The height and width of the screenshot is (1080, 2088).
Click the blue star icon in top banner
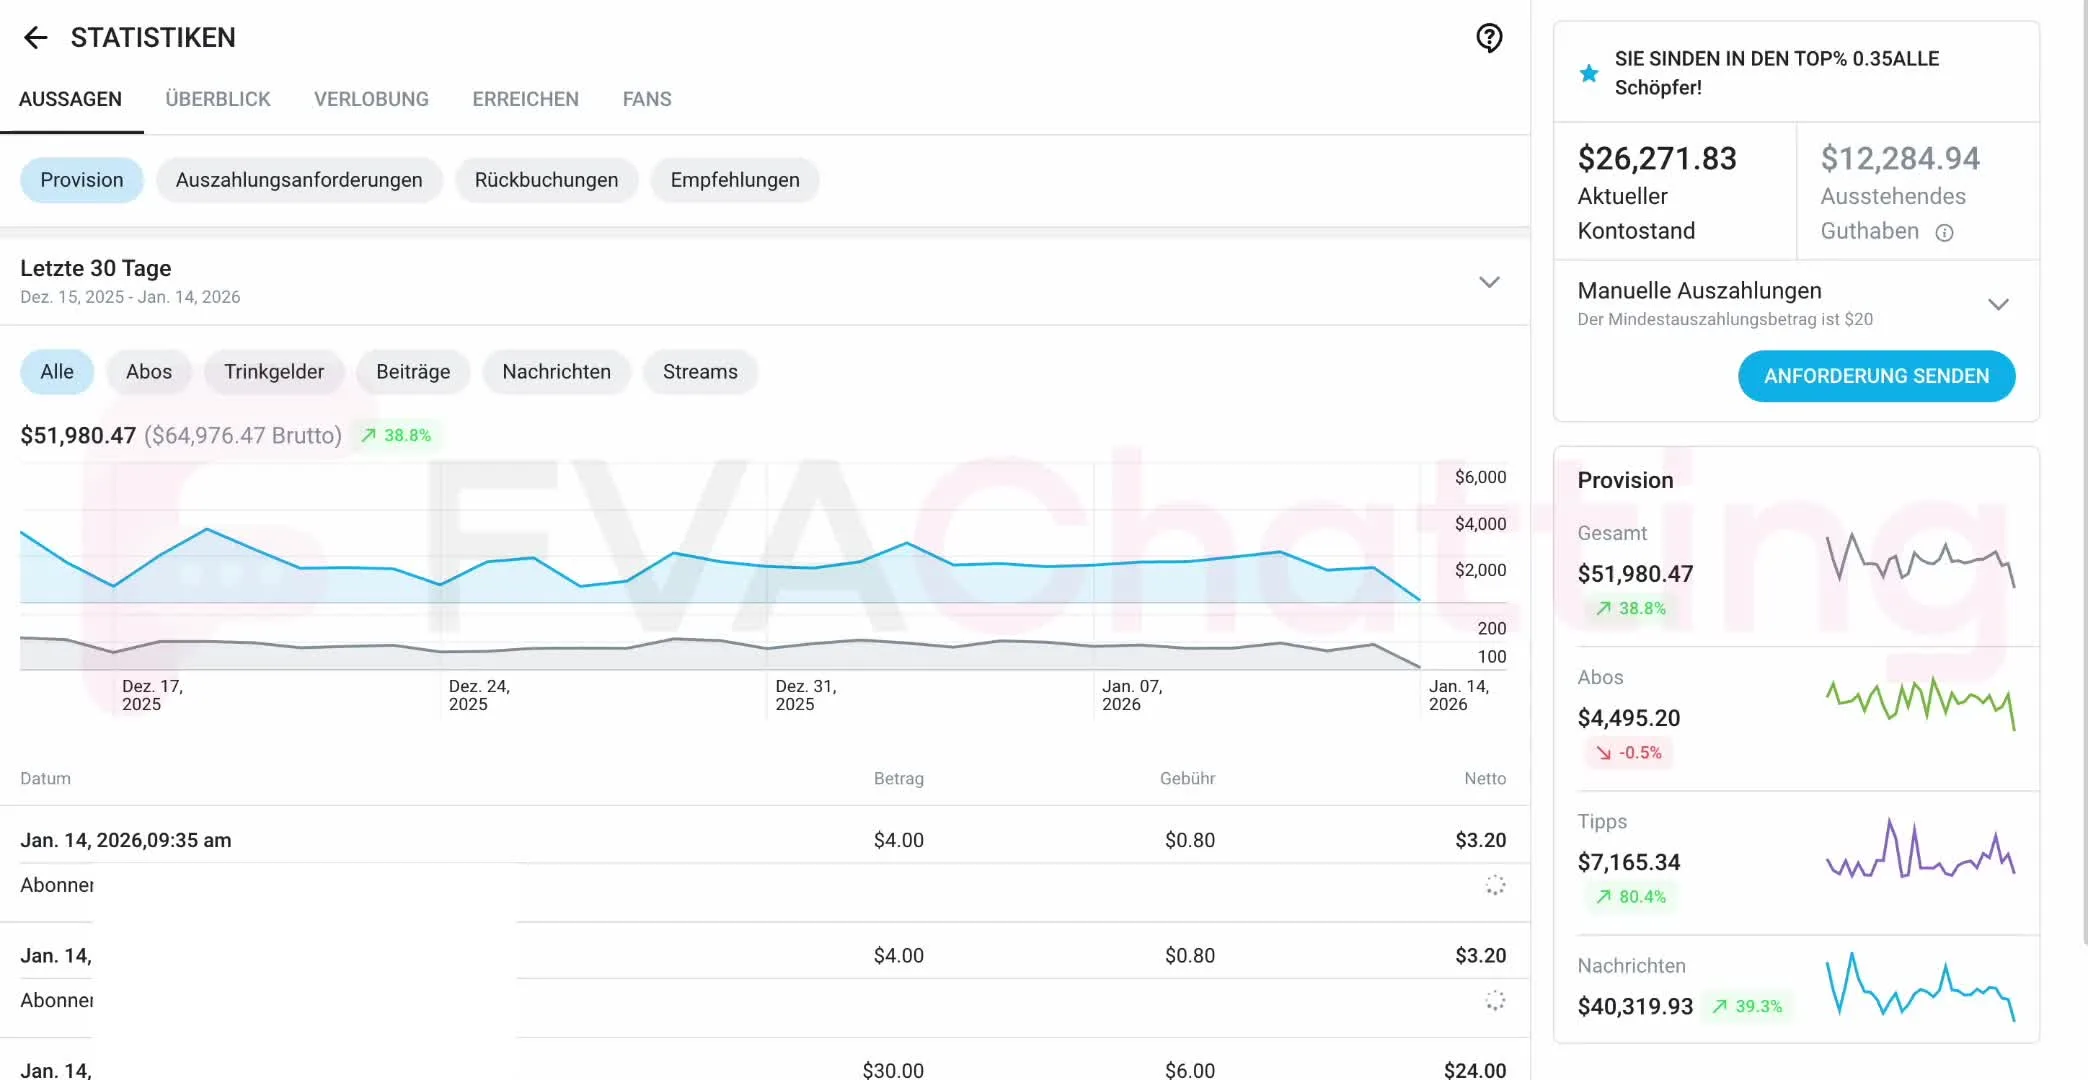(x=1588, y=73)
